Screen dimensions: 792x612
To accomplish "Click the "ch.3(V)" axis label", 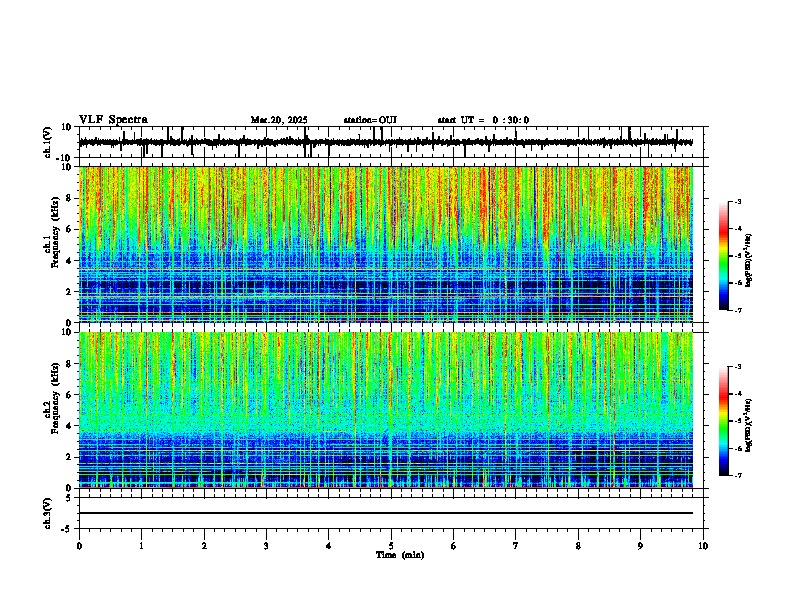I will click(x=48, y=514).
